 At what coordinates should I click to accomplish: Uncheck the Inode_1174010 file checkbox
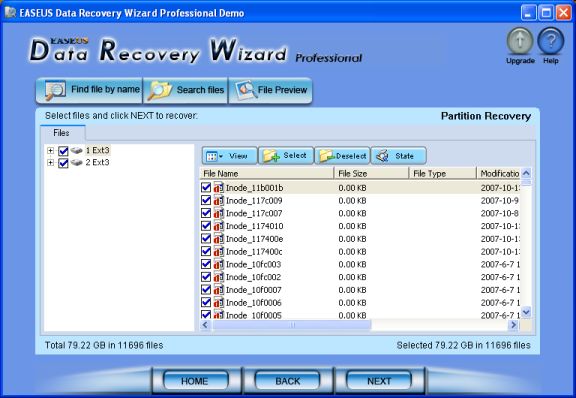tap(206, 226)
